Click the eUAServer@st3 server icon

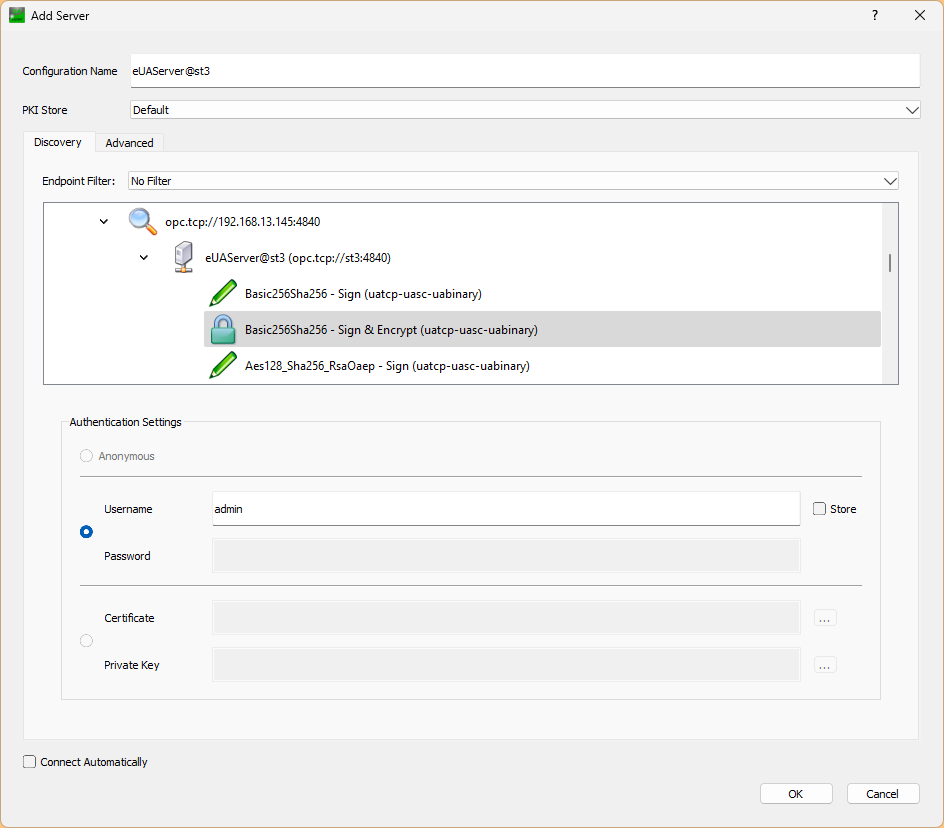tap(183, 257)
